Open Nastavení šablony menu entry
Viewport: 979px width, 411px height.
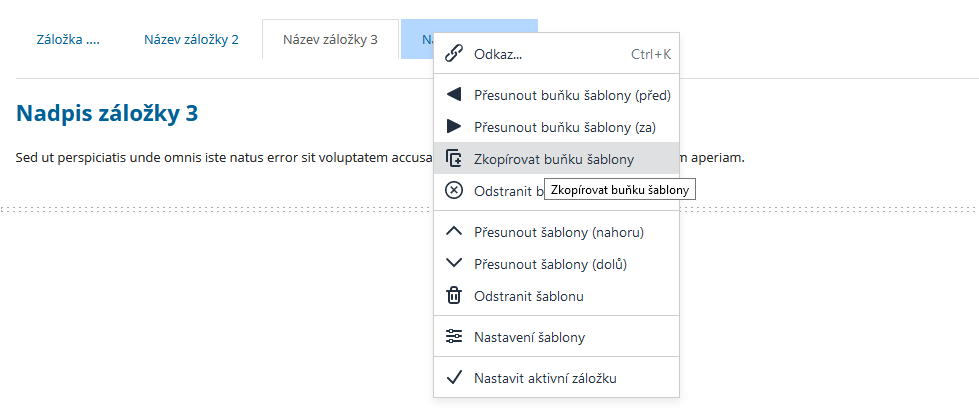[529, 337]
